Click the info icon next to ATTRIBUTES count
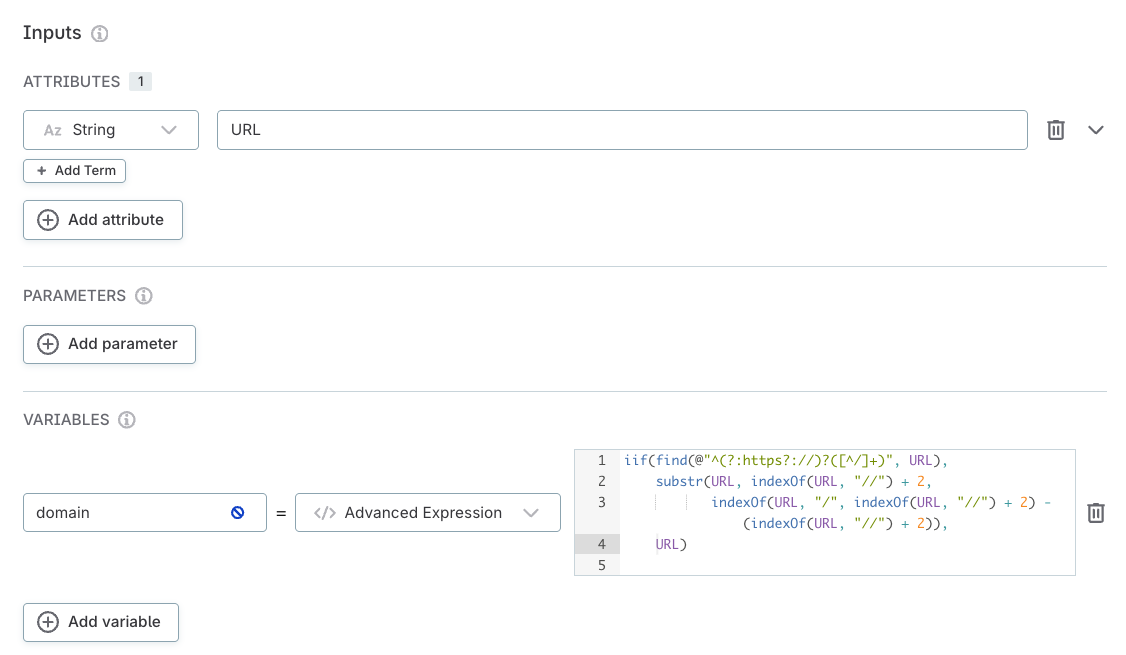The height and width of the screenshot is (655, 1126). tap(141, 81)
